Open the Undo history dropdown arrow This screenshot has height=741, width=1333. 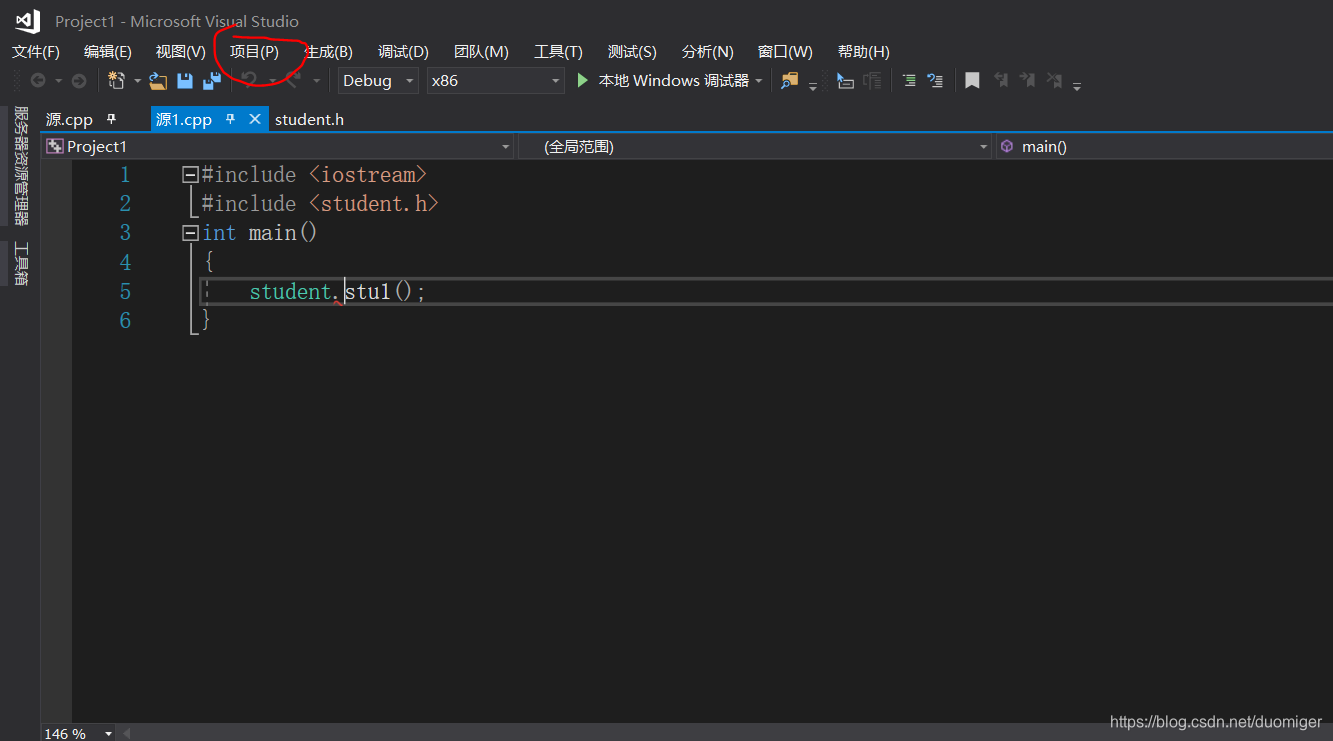tap(272, 81)
